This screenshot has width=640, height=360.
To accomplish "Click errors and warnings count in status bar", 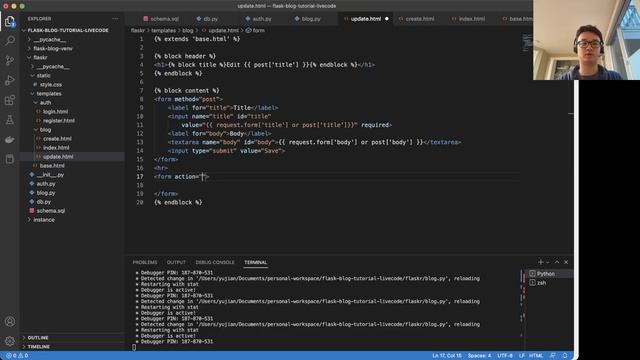I will tap(17, 356).
